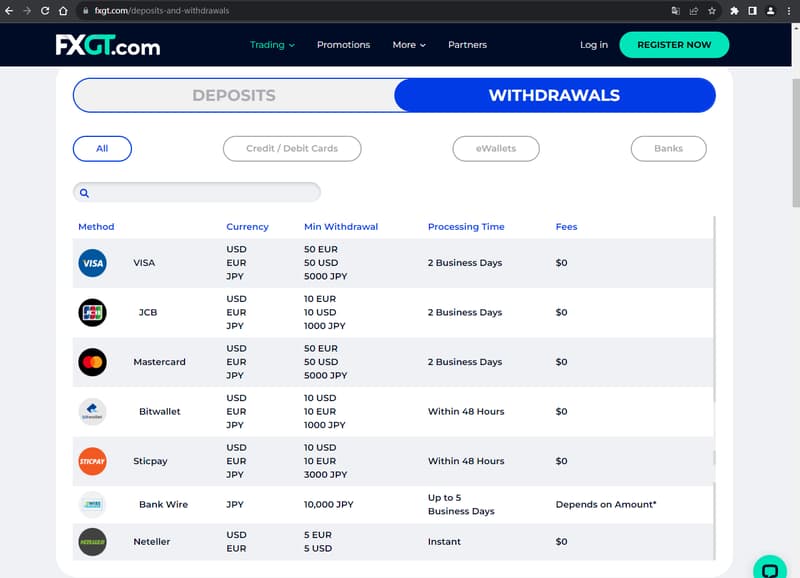Click the JCB card logo icon

point(92,313)
